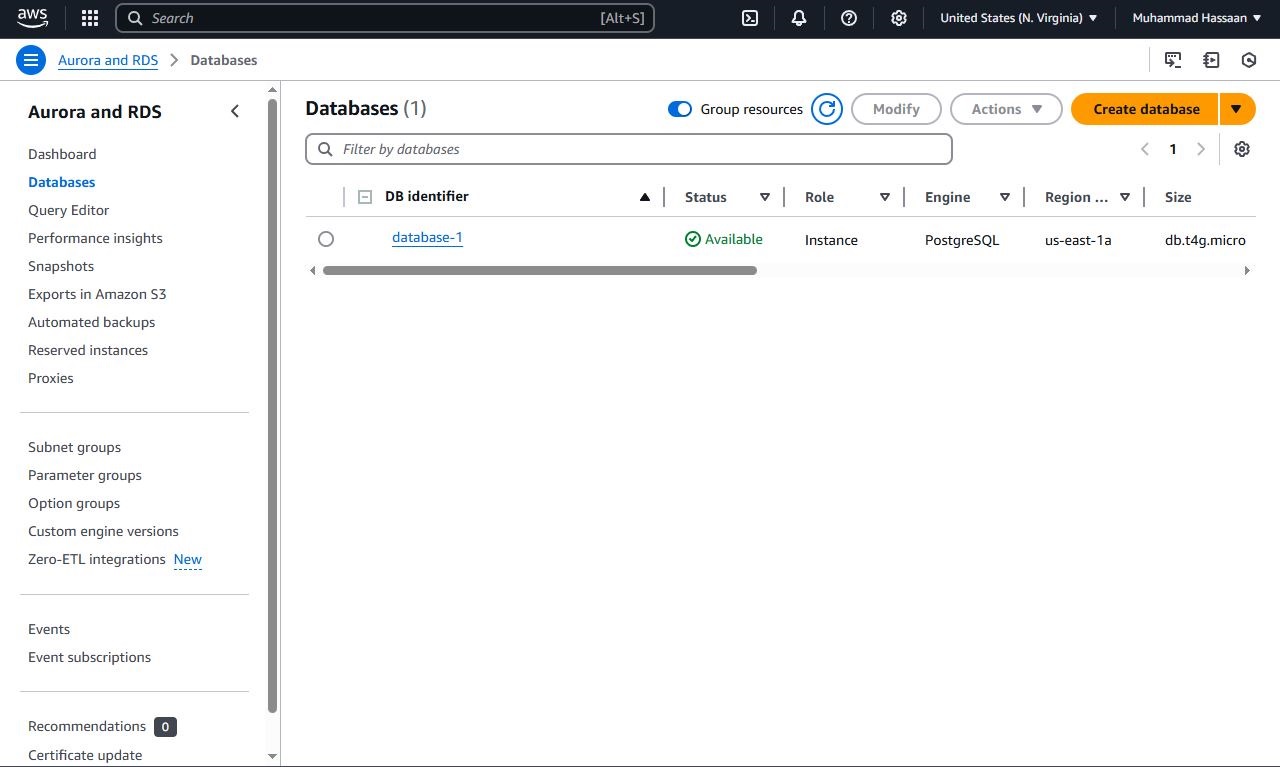The height and width of the screenshot is (767, 1280).
Task: Open Events in sidebar
Action: point(49,629)
